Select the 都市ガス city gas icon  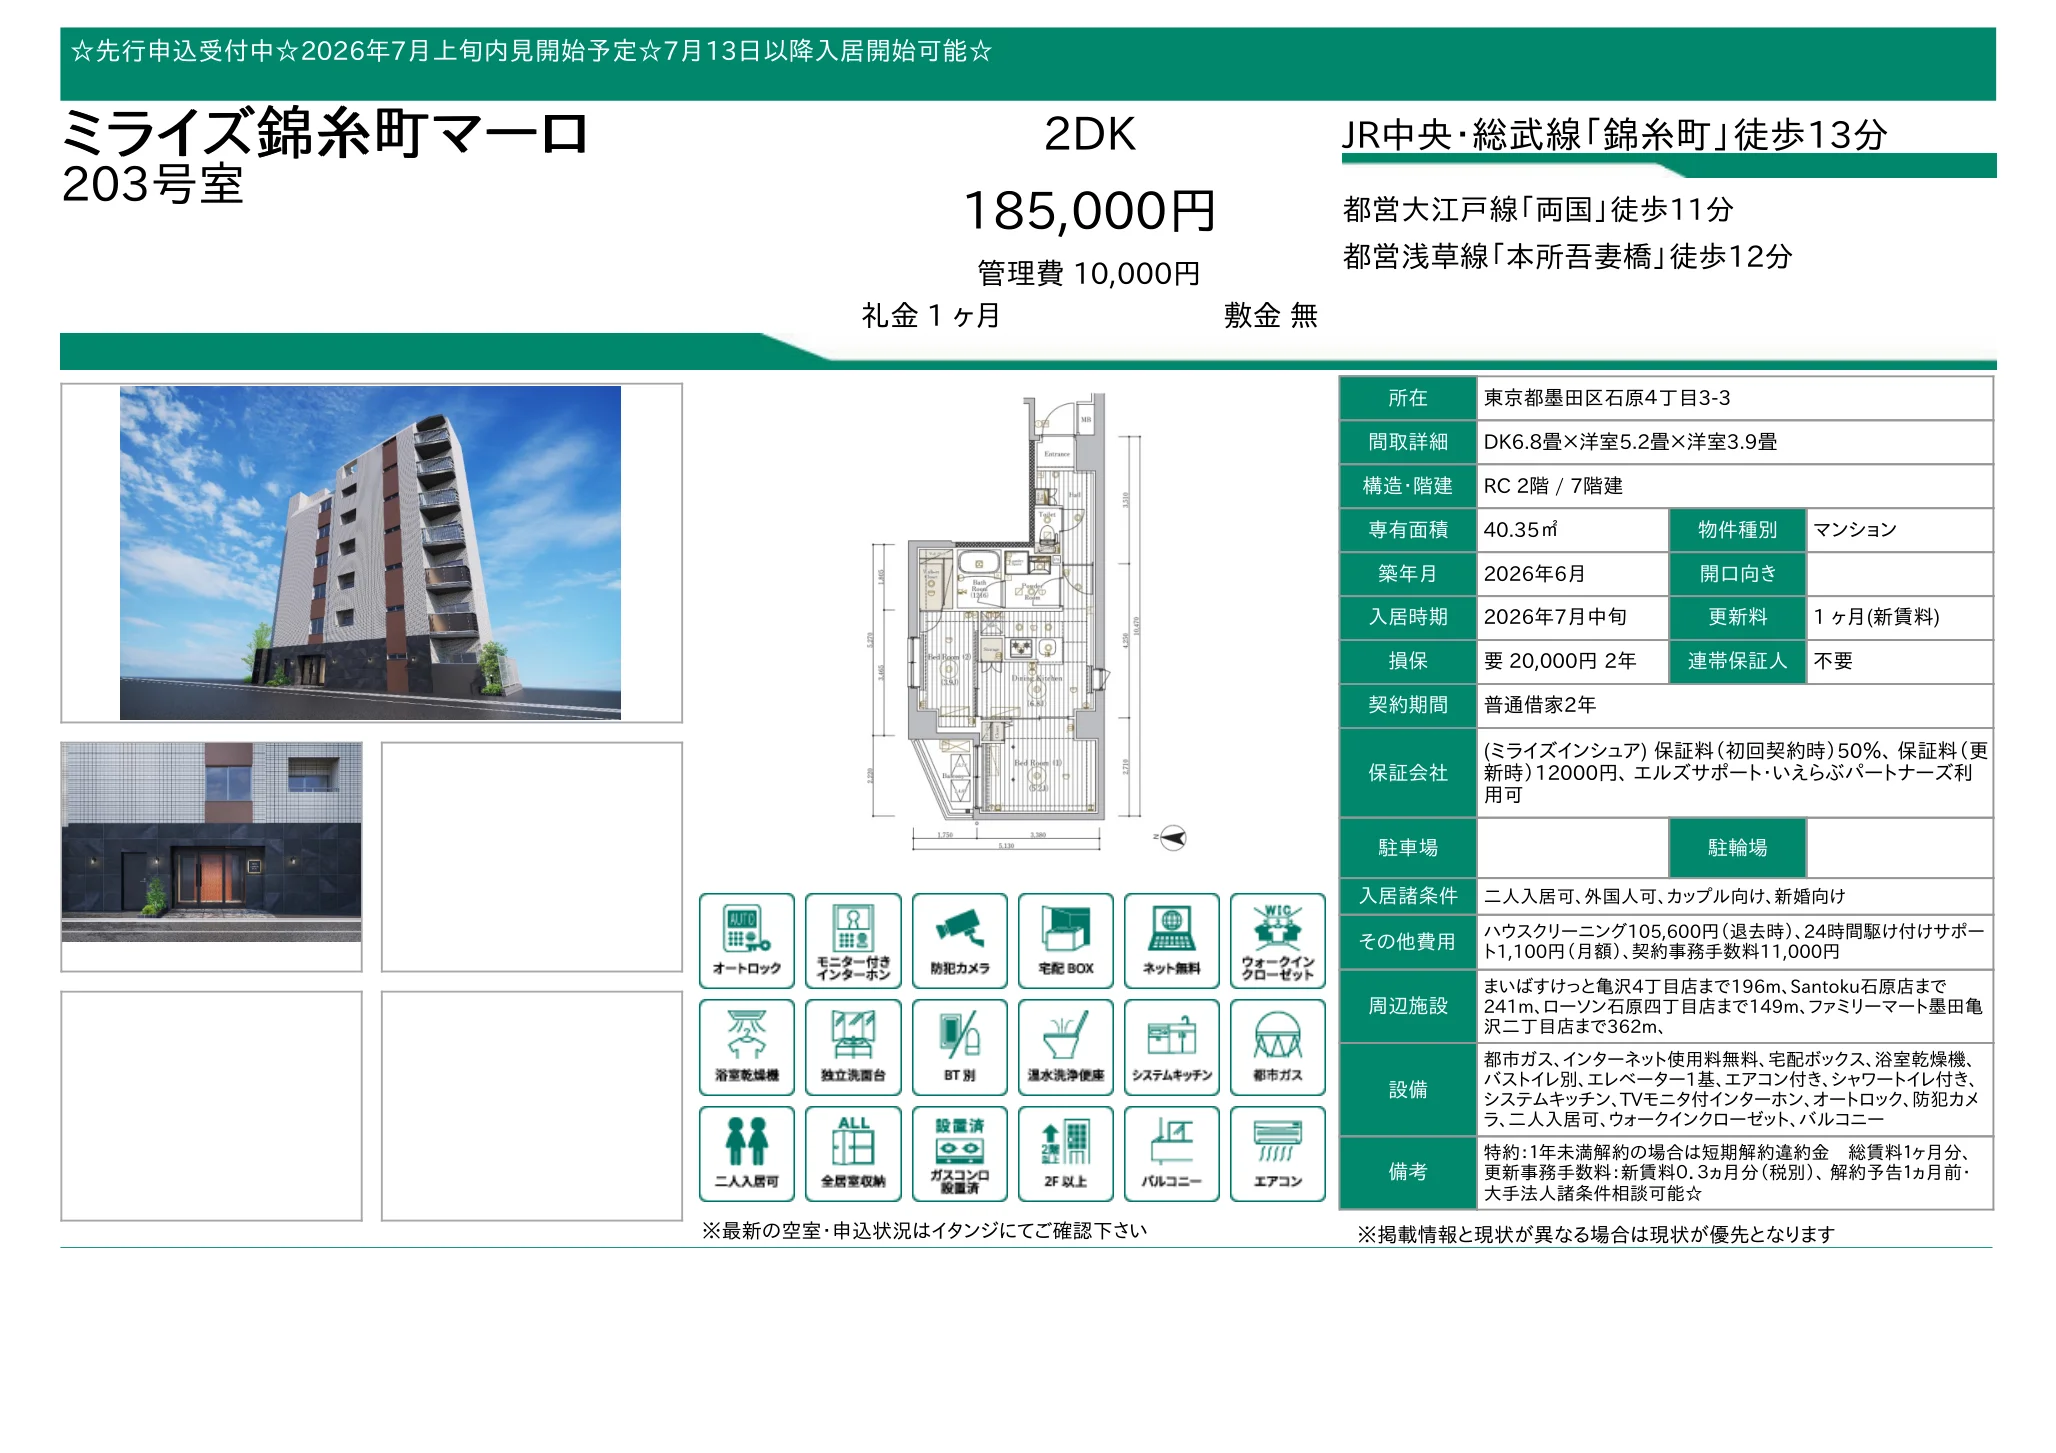coord(1278,1047)
